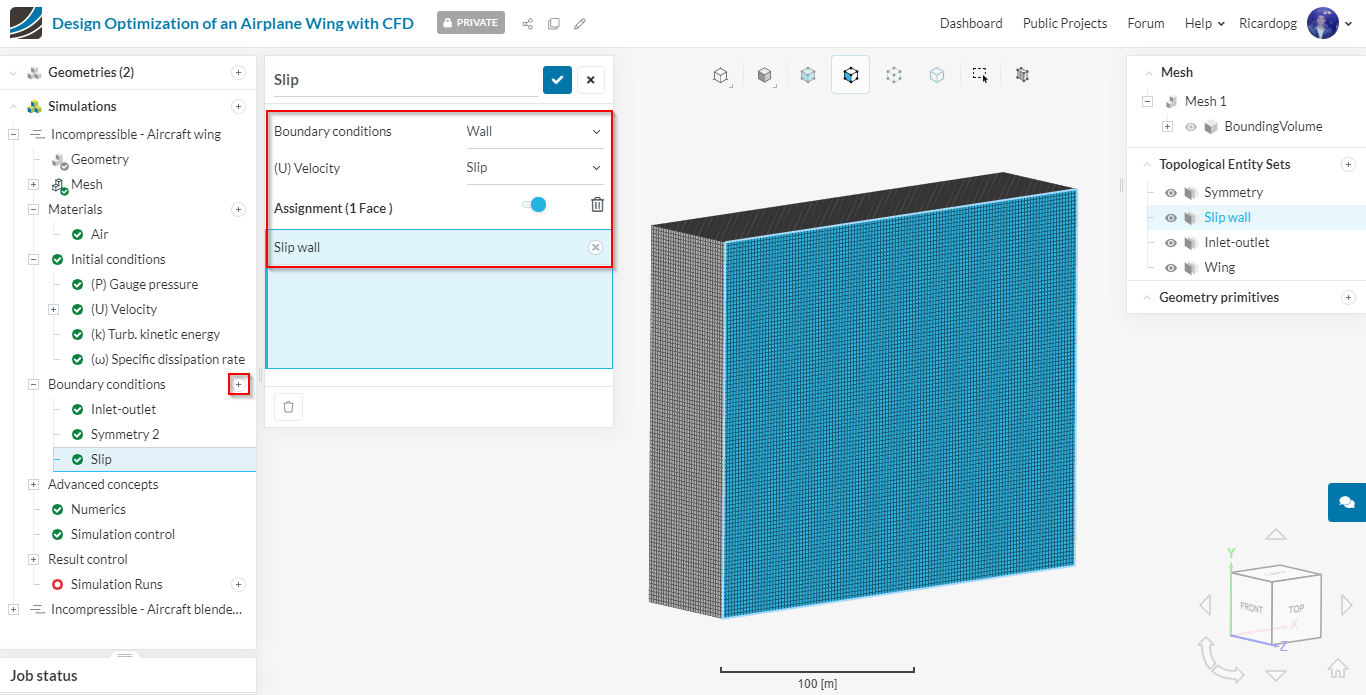
Task: Select Inlet-outlet boundary condition
Action: (123, 409)
